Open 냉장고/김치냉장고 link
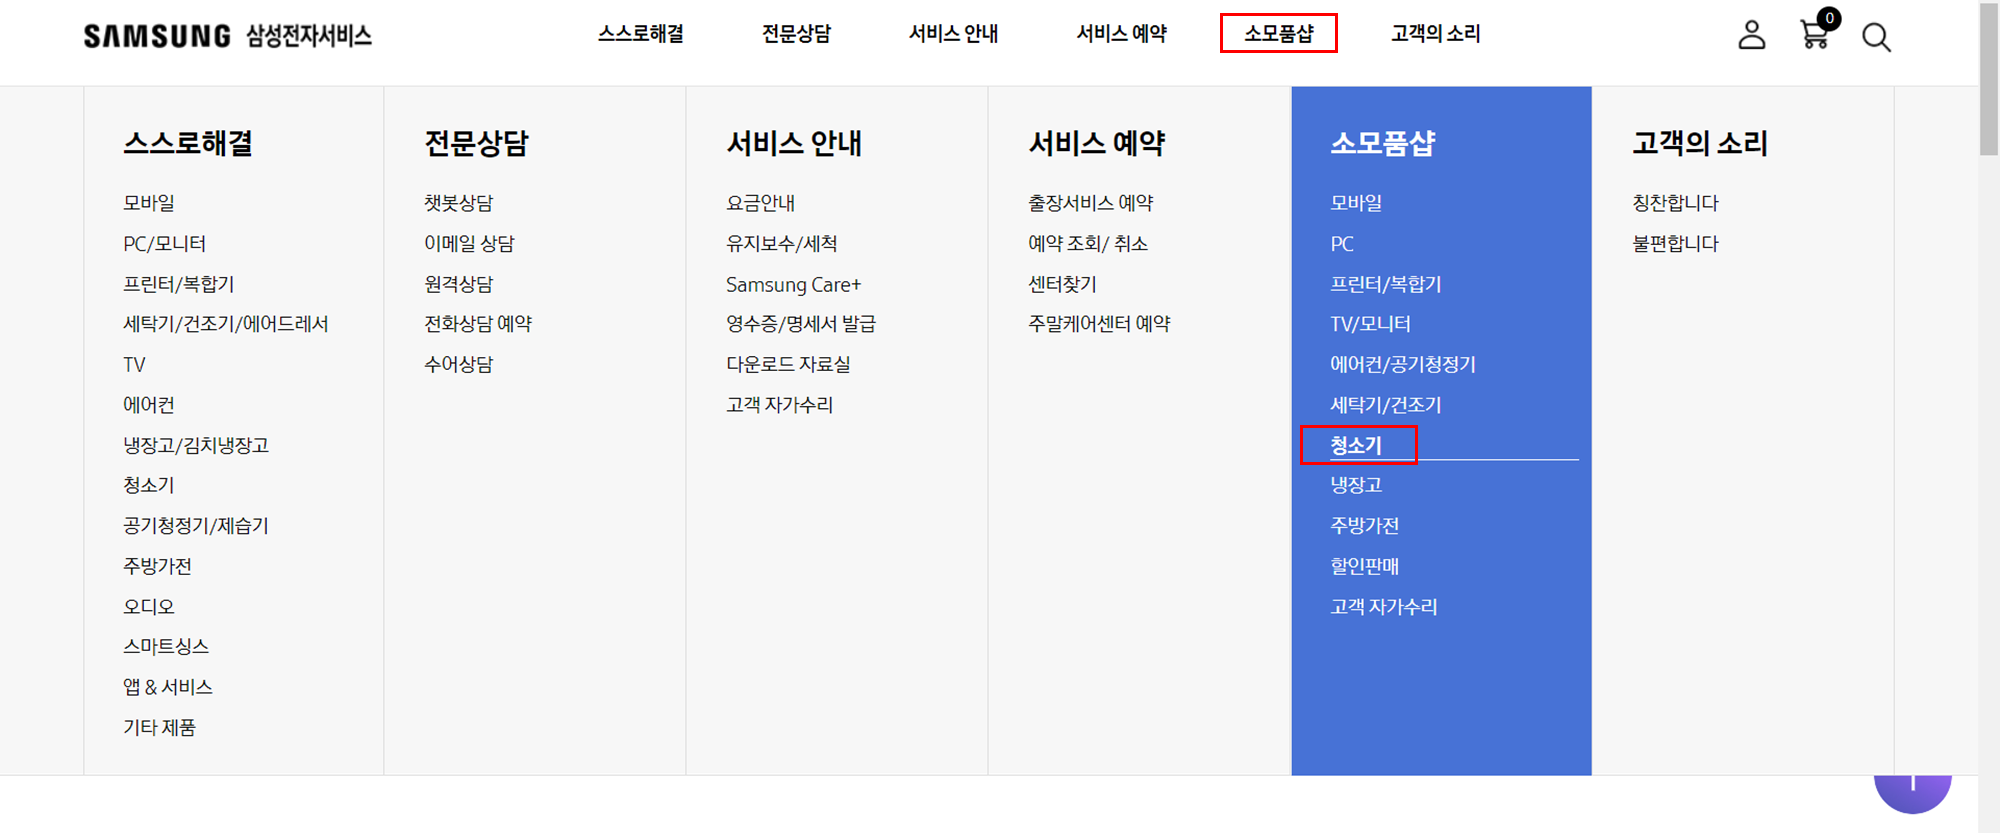Screen dimensions: 2000x833 point(196,445)
